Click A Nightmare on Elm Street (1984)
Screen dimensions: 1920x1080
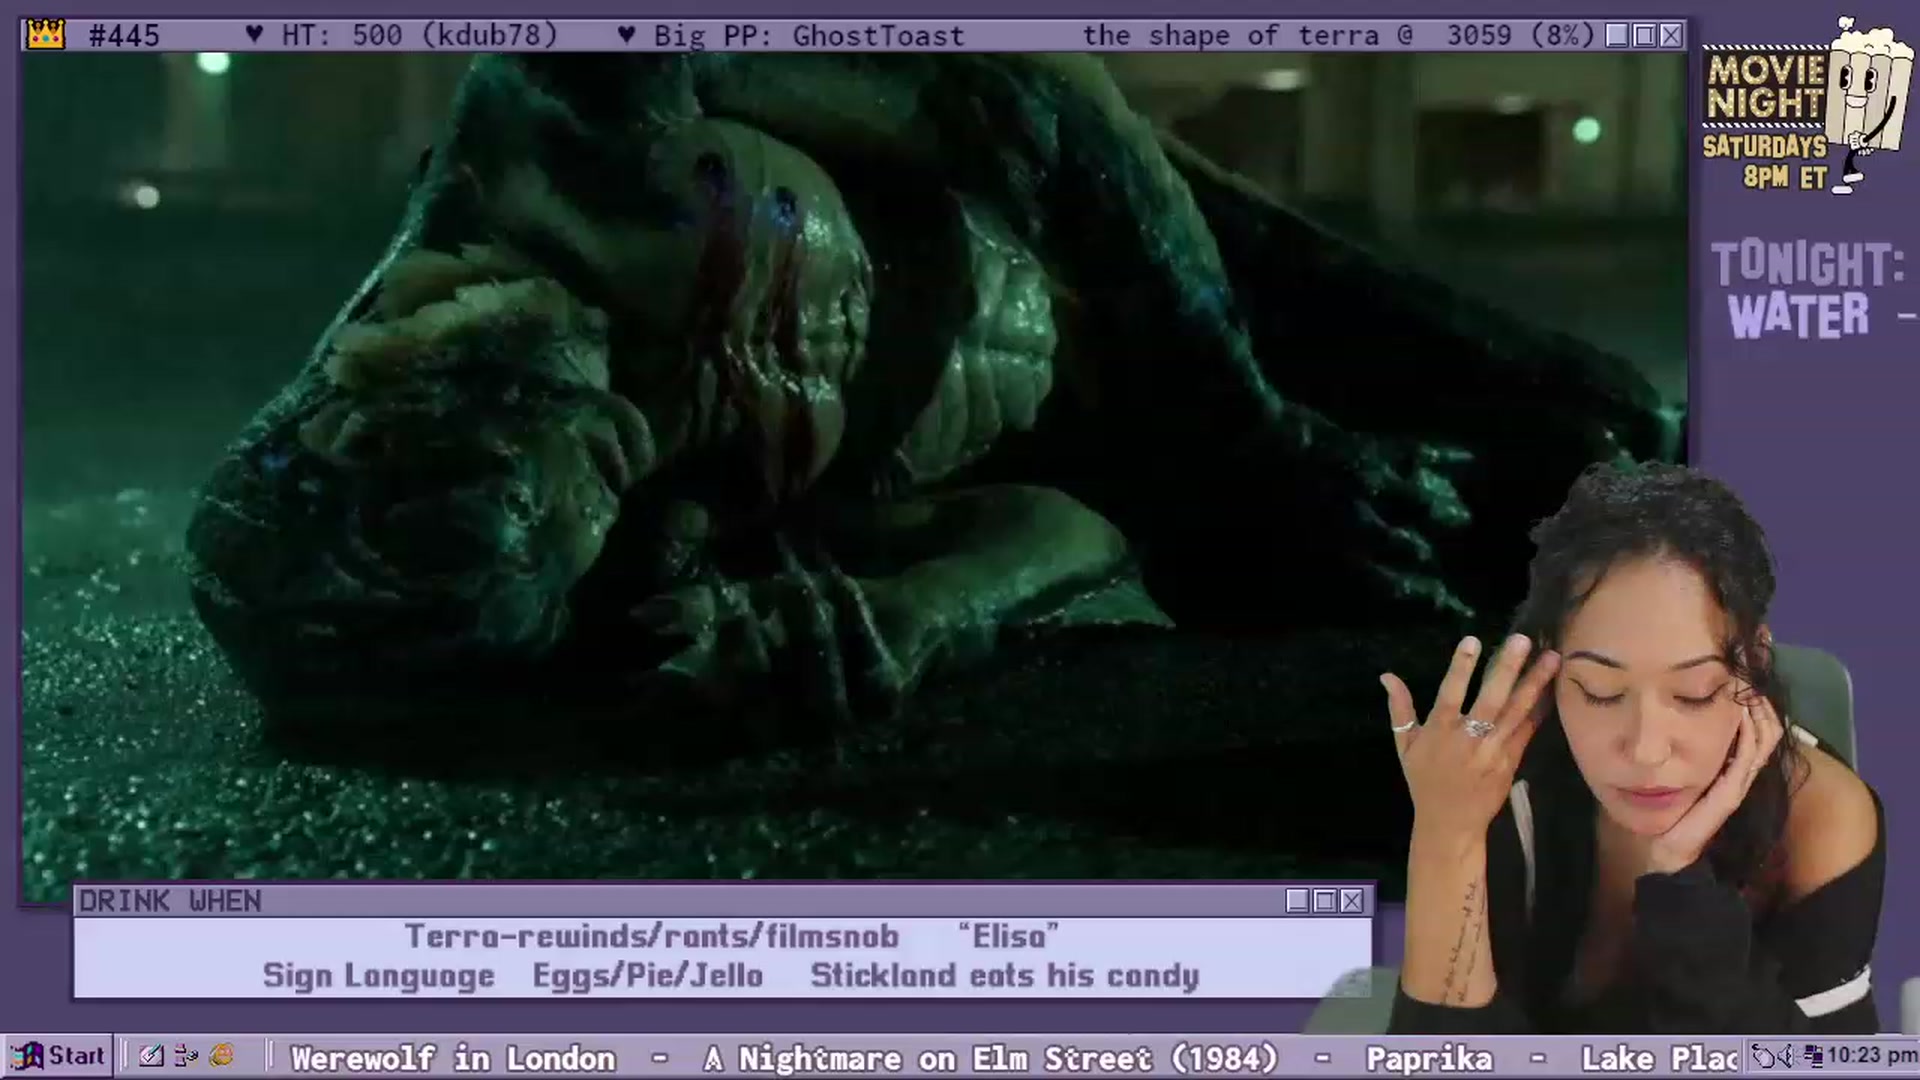pyautogui.click(x=991, y=1058)
